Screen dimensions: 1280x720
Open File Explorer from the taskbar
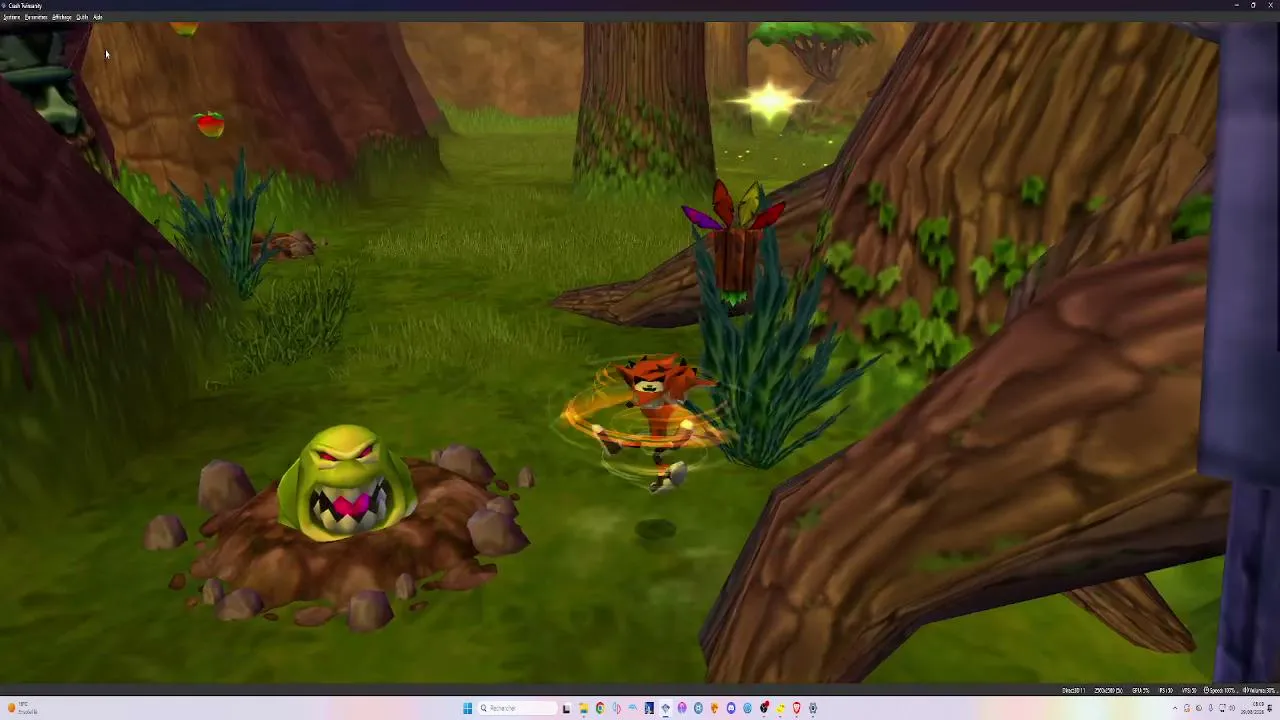pos(583,708)
